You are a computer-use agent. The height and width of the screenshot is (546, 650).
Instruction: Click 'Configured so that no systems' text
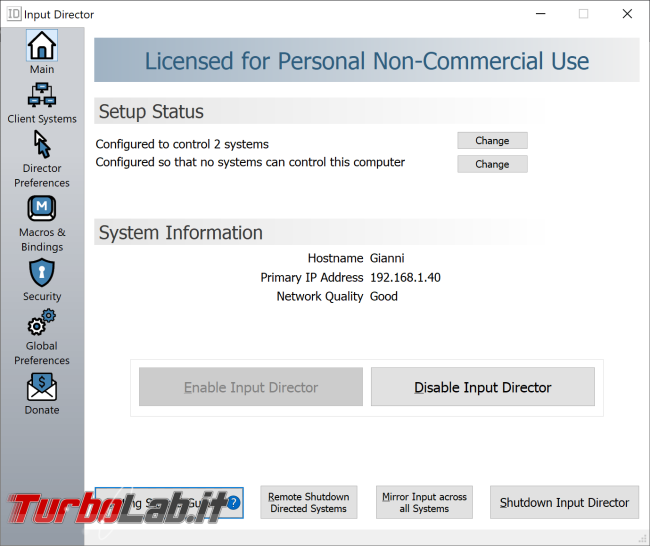point(250,162)
